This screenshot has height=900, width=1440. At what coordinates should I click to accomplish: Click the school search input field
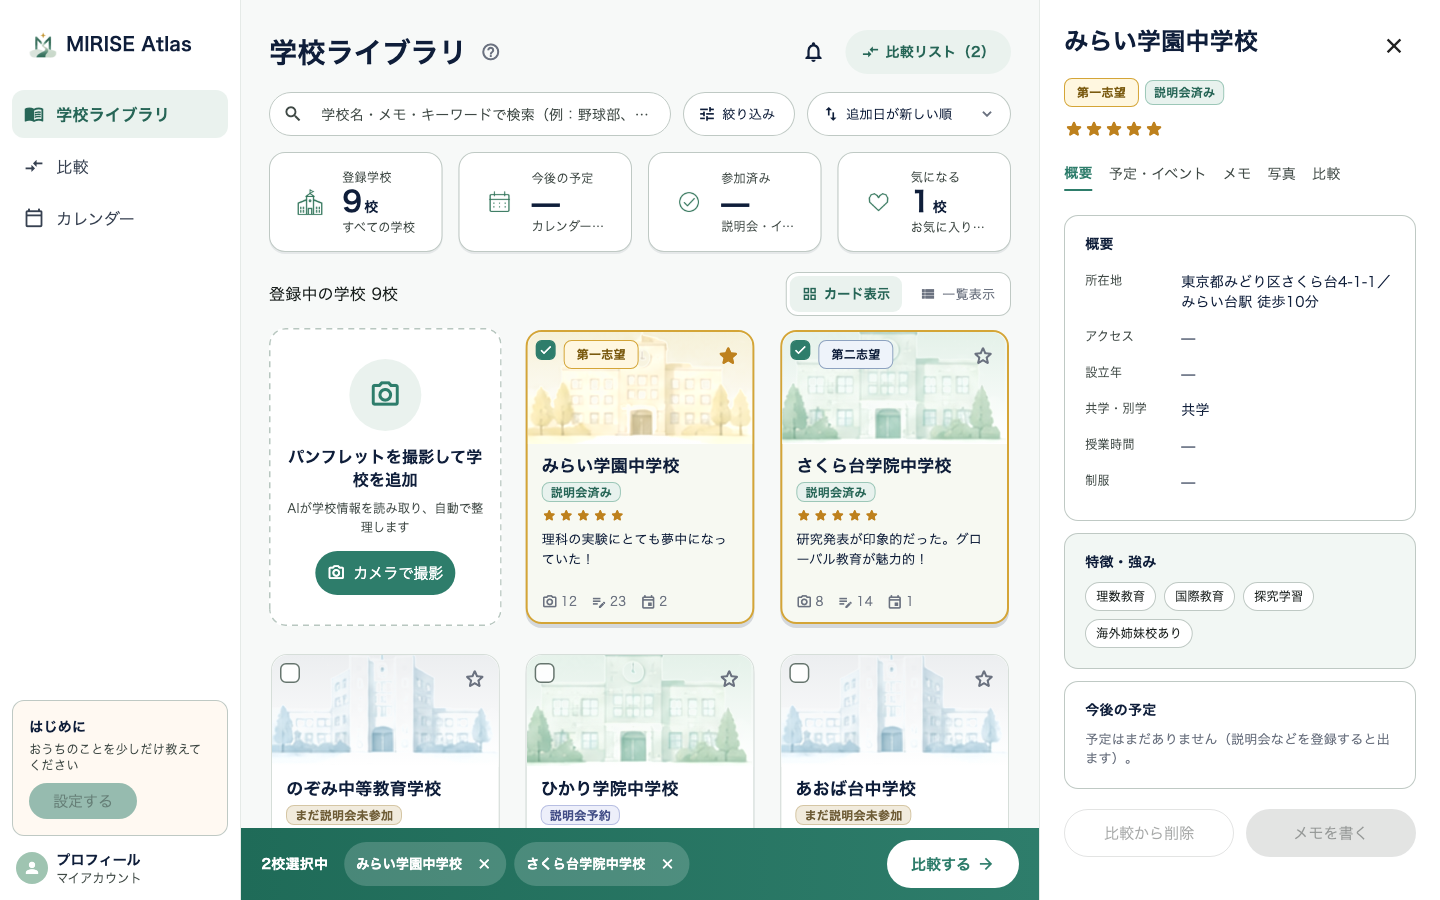470,114
